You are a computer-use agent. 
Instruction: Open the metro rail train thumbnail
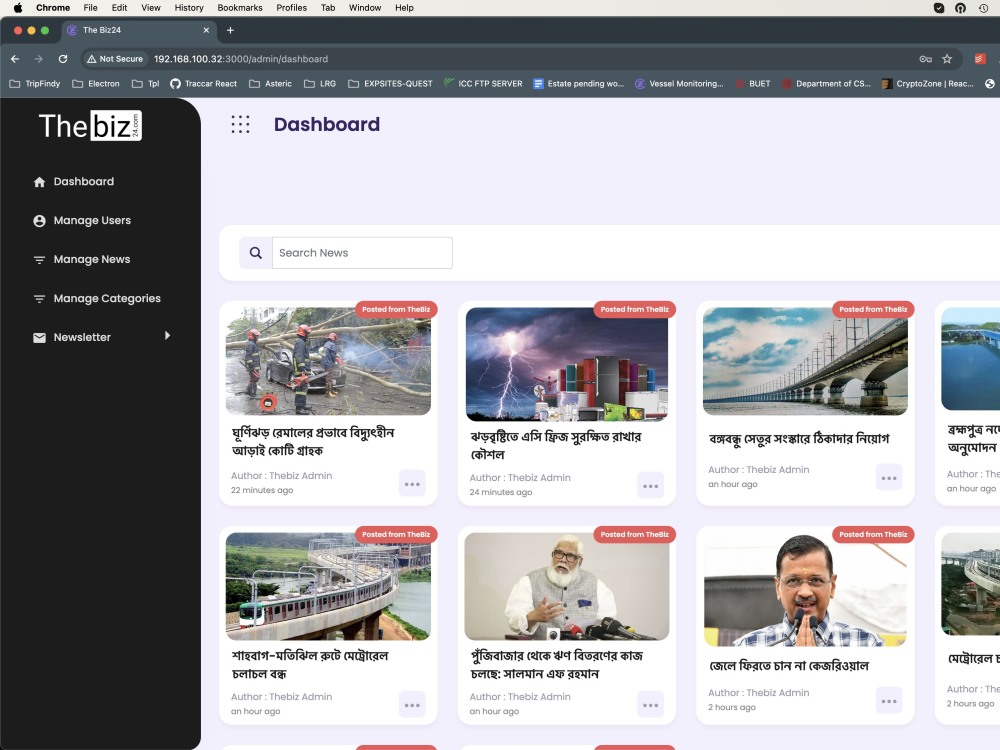tap(328, 586)
